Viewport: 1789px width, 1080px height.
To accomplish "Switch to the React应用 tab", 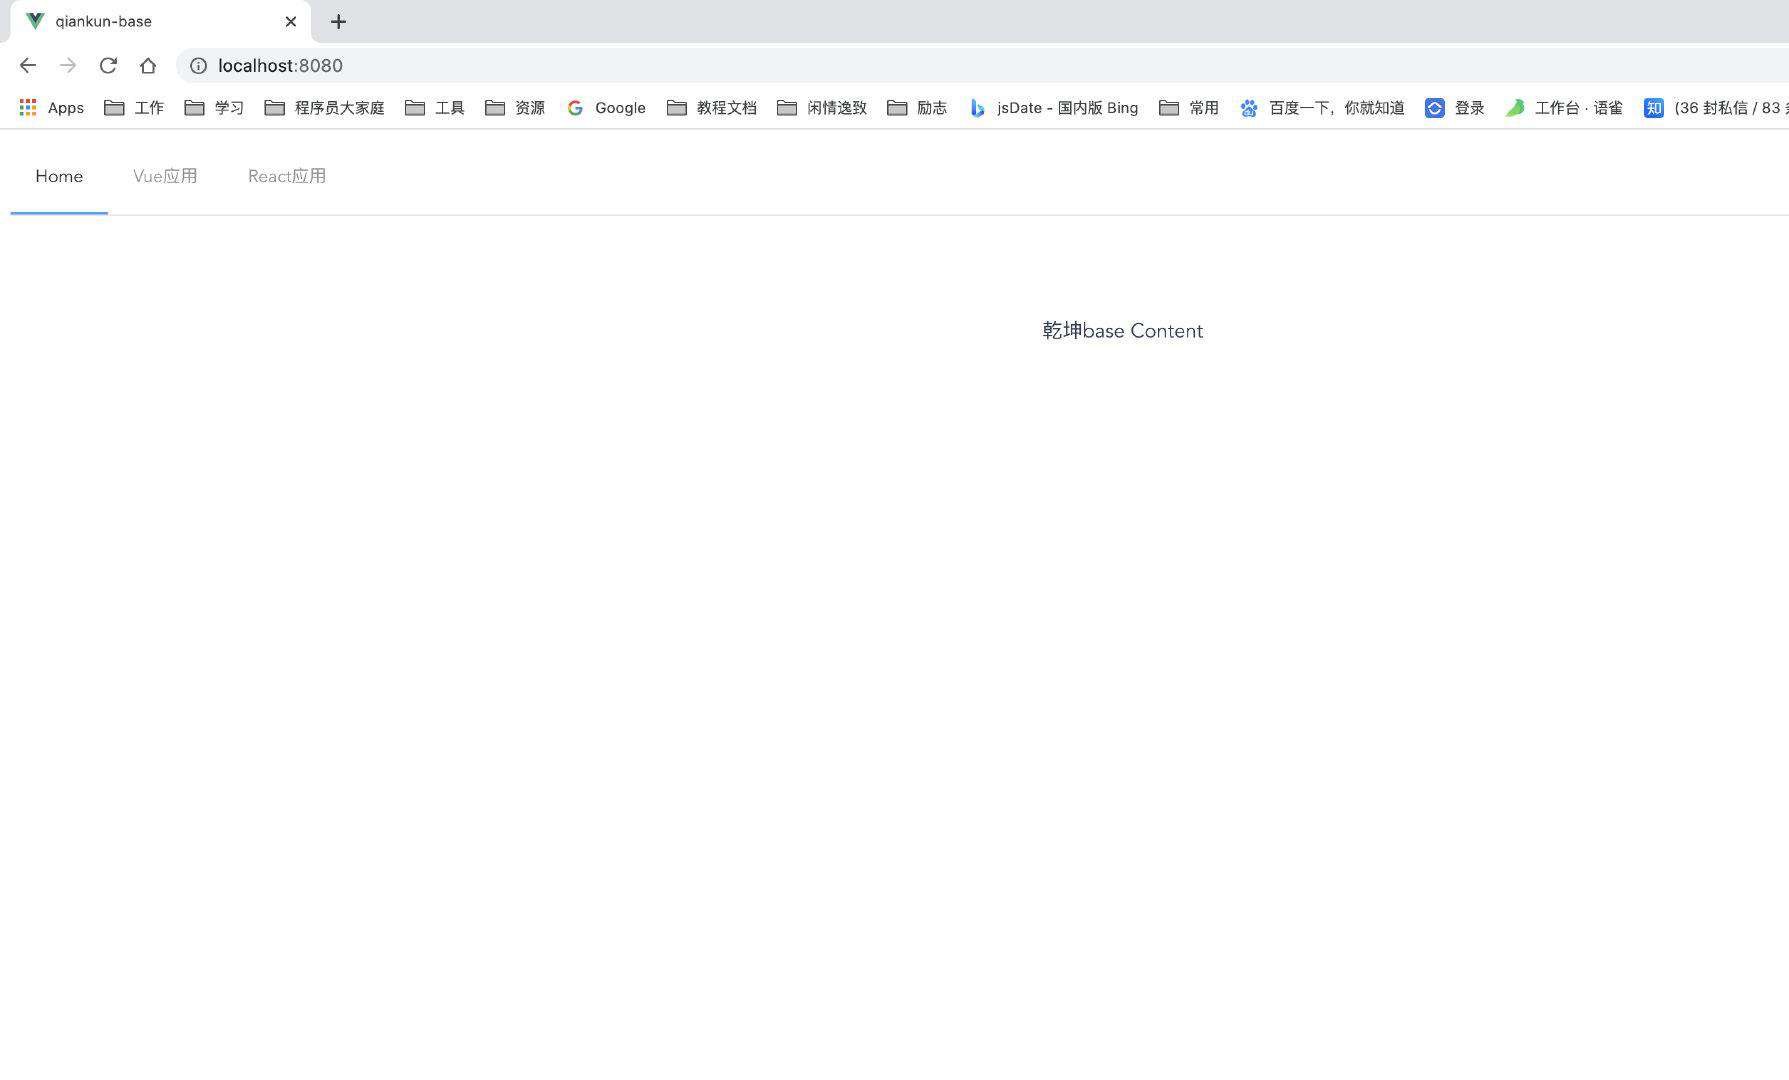I will click(x=287, y=176).
